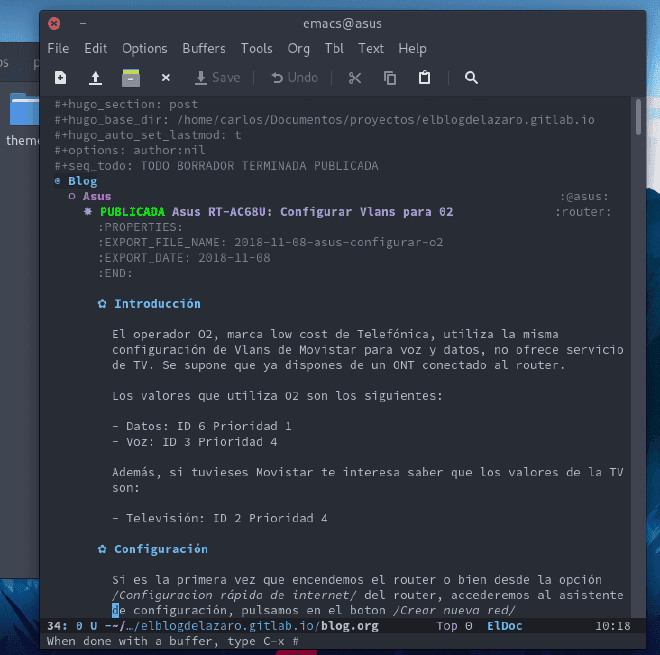Click the U coding indicator in mode line
This screenshot has width=660, height=655.
[x=93, y=626]
